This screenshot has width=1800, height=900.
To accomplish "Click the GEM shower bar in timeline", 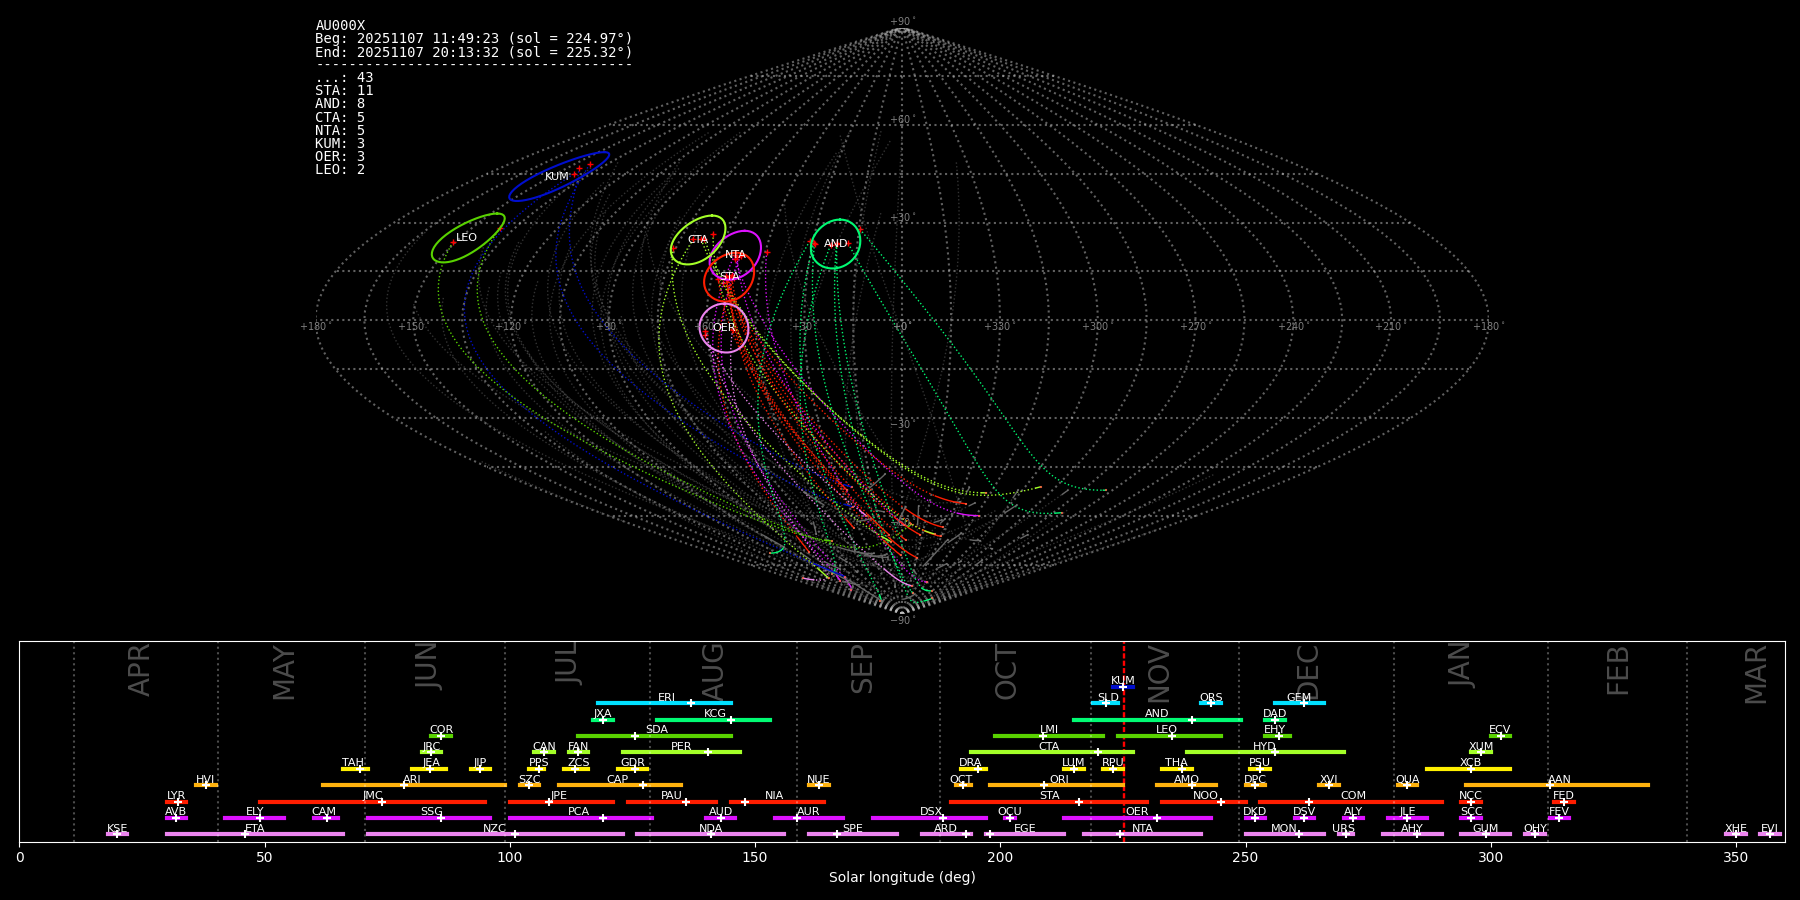I will coord(1299,703).
